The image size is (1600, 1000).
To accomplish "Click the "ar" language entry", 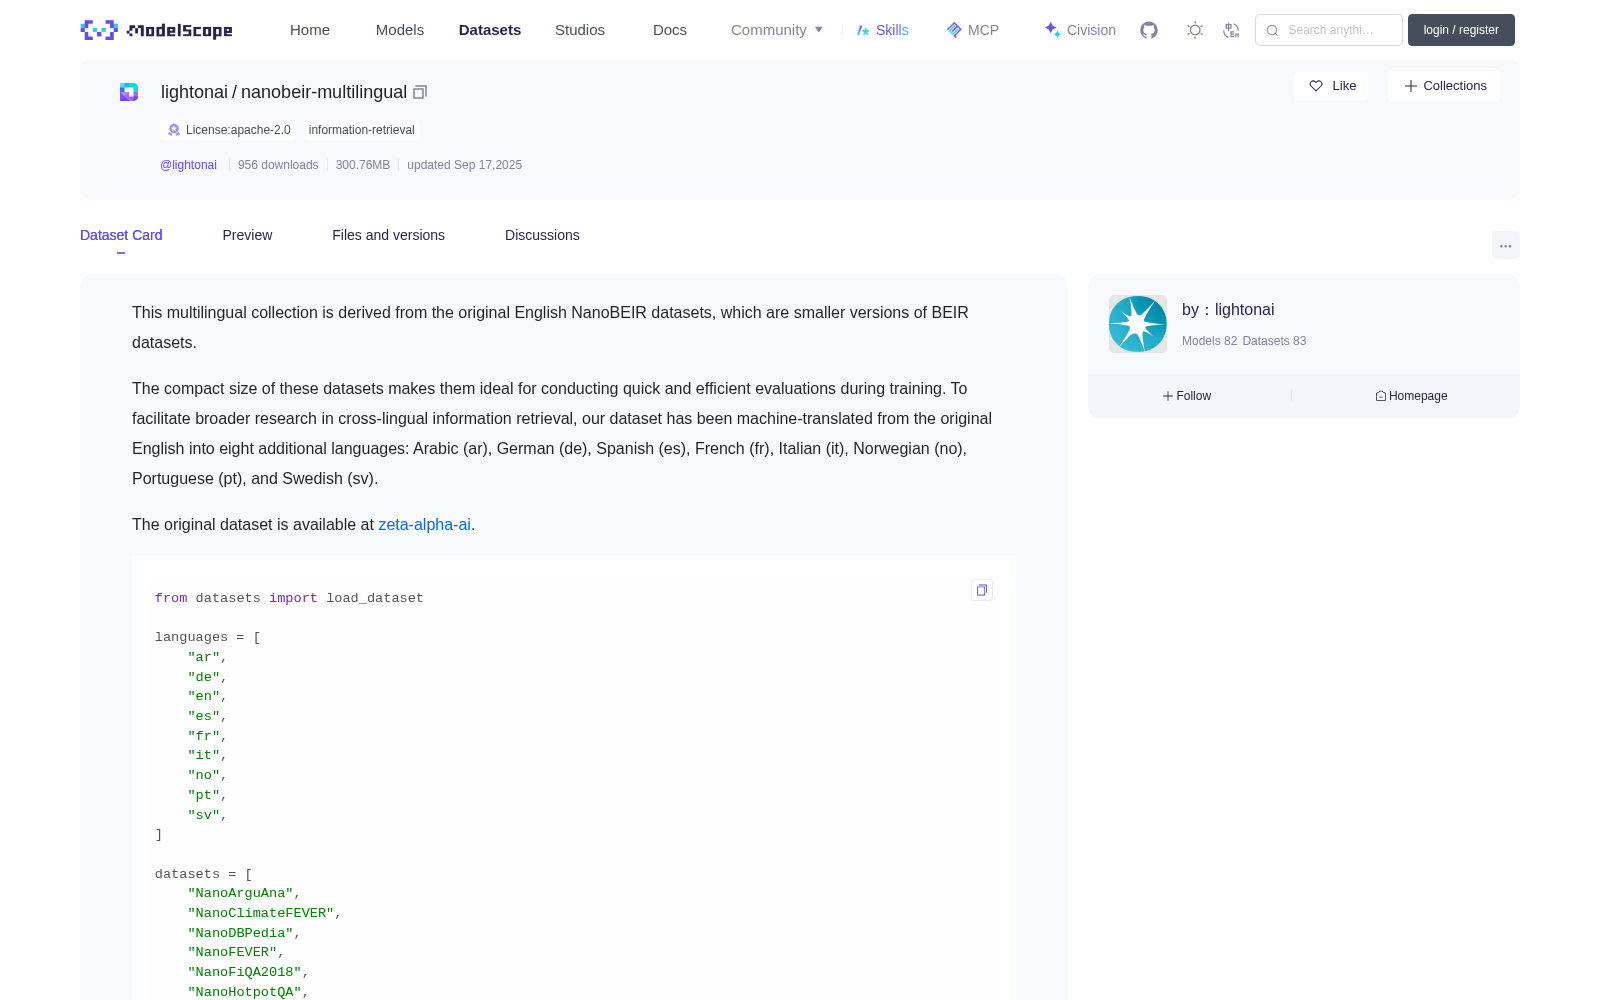I will pos(207,657).
